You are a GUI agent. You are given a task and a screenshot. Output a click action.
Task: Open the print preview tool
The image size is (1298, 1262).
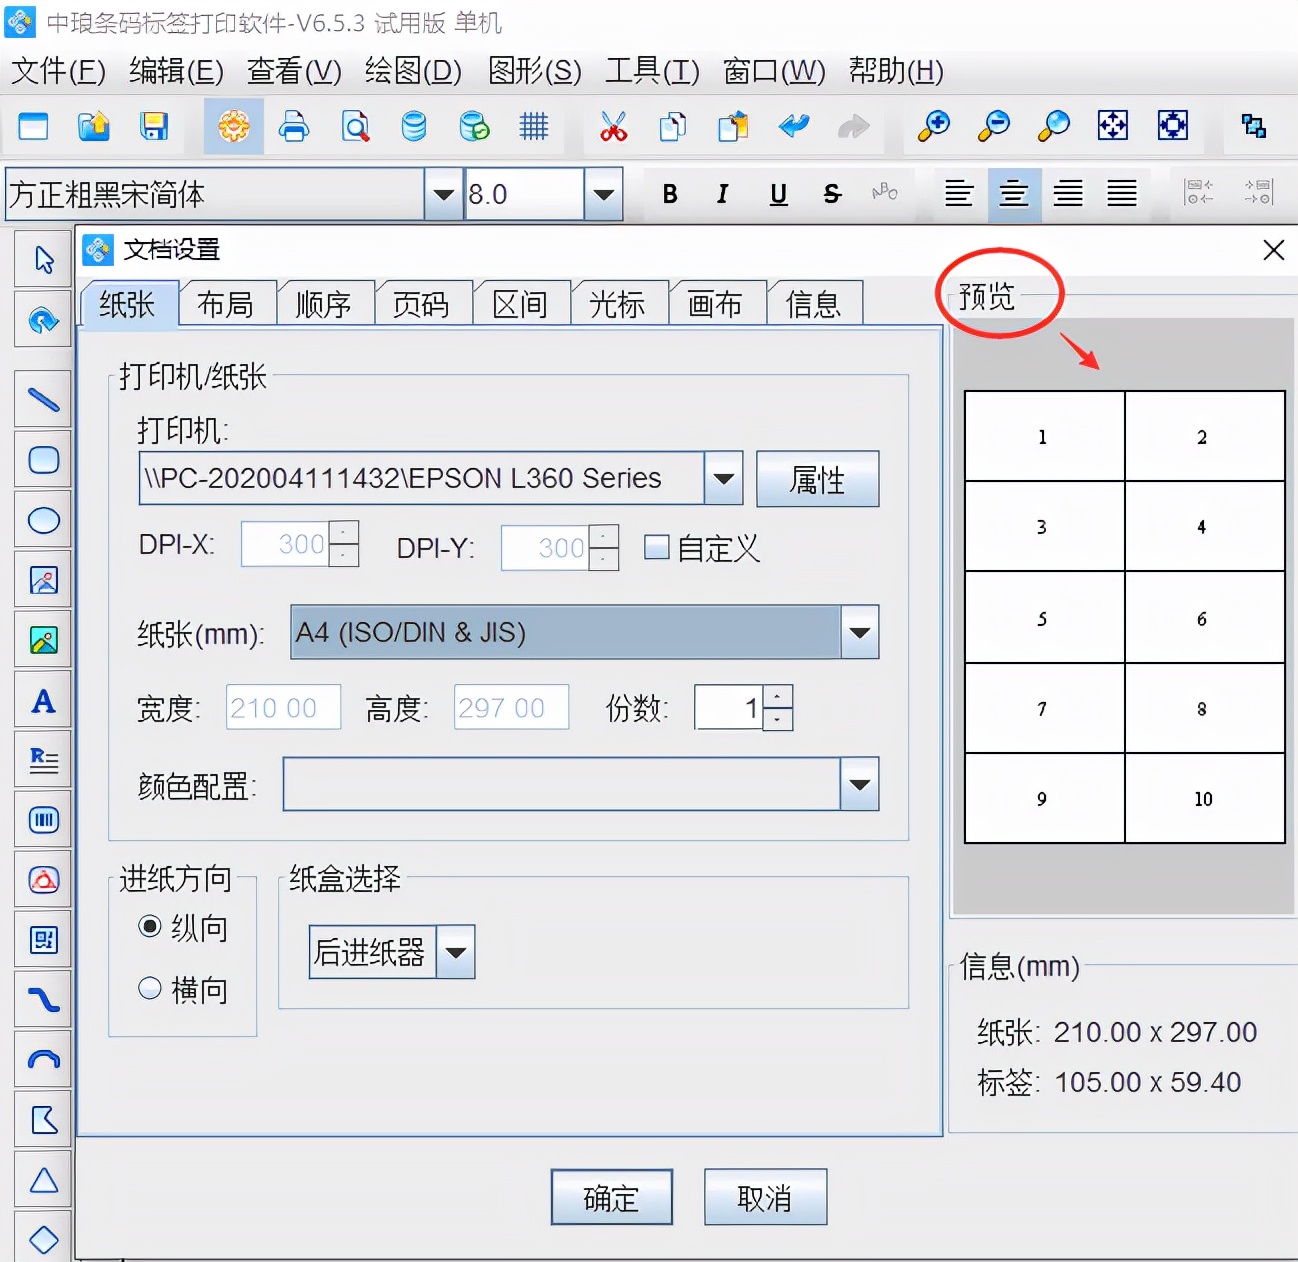(x=354, y=127)
